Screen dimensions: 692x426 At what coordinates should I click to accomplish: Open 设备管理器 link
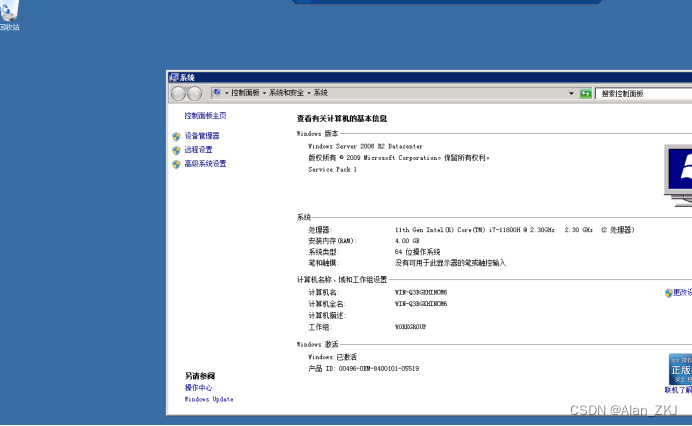(202, 136)
